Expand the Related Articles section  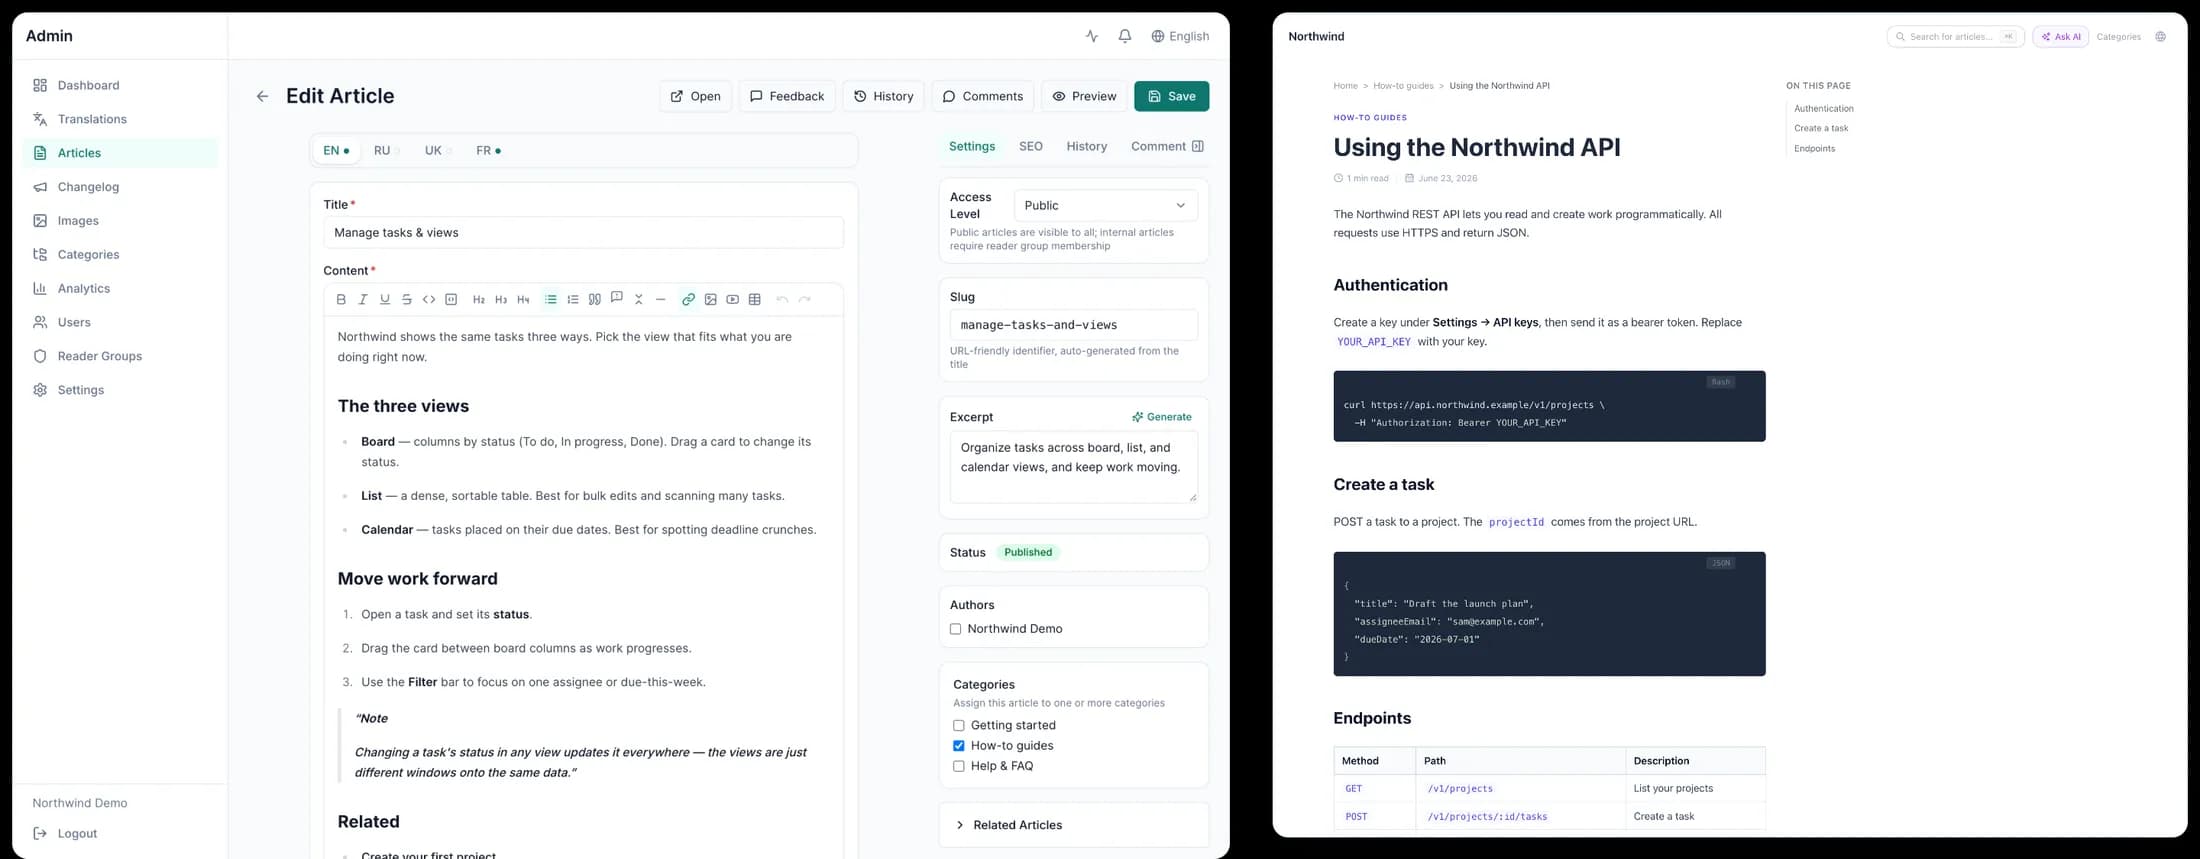(1074, 825)
